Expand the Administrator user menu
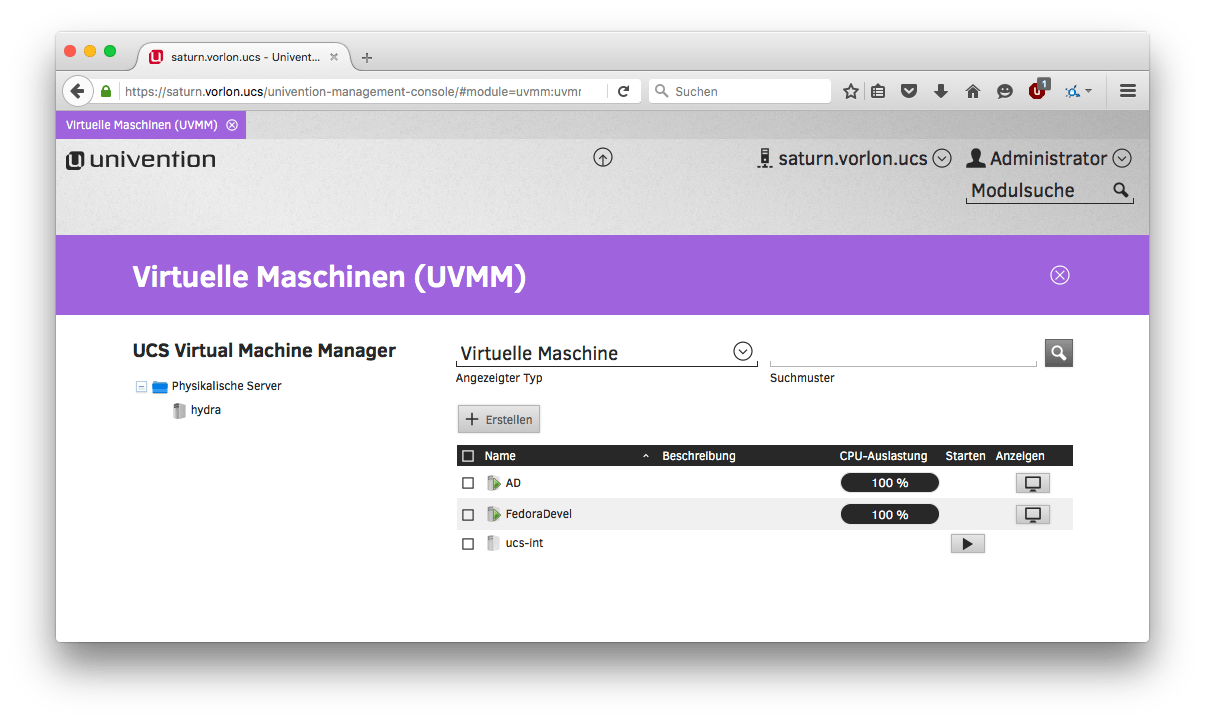The width and height of the screenshot is (1205, 722). (x=1121, y=158)
